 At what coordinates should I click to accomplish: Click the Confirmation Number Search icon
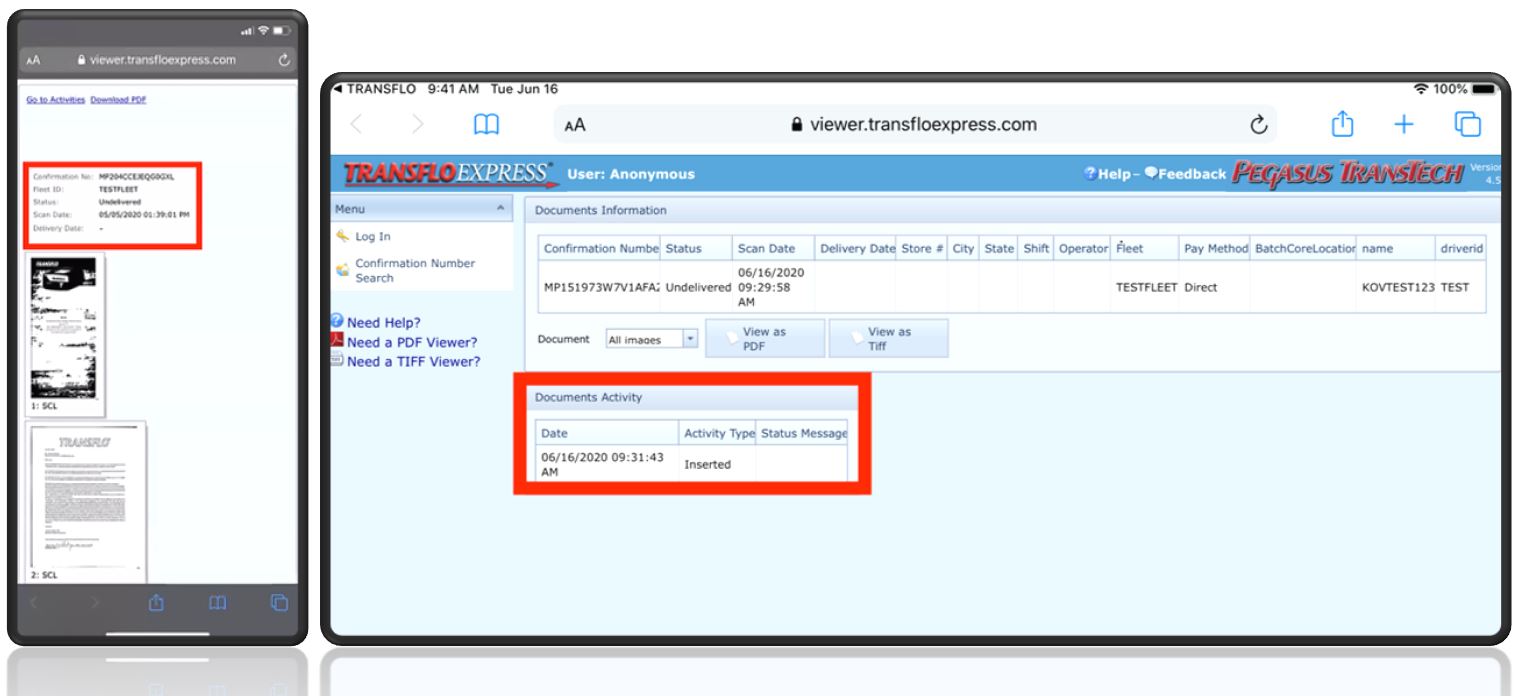[x=341, y=271]
